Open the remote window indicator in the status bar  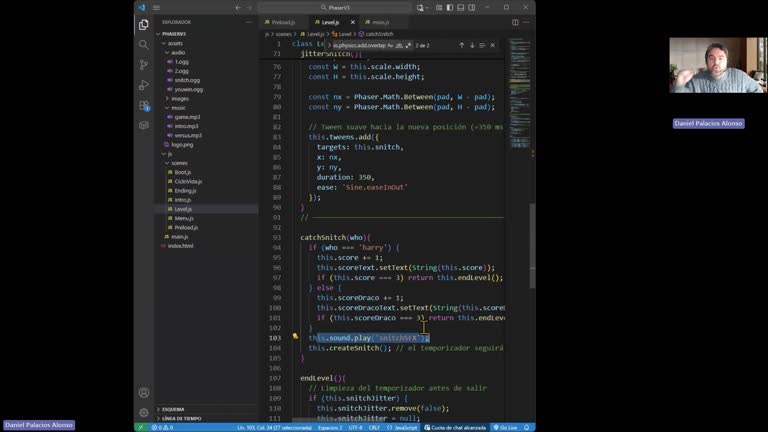tap(141, 428)
